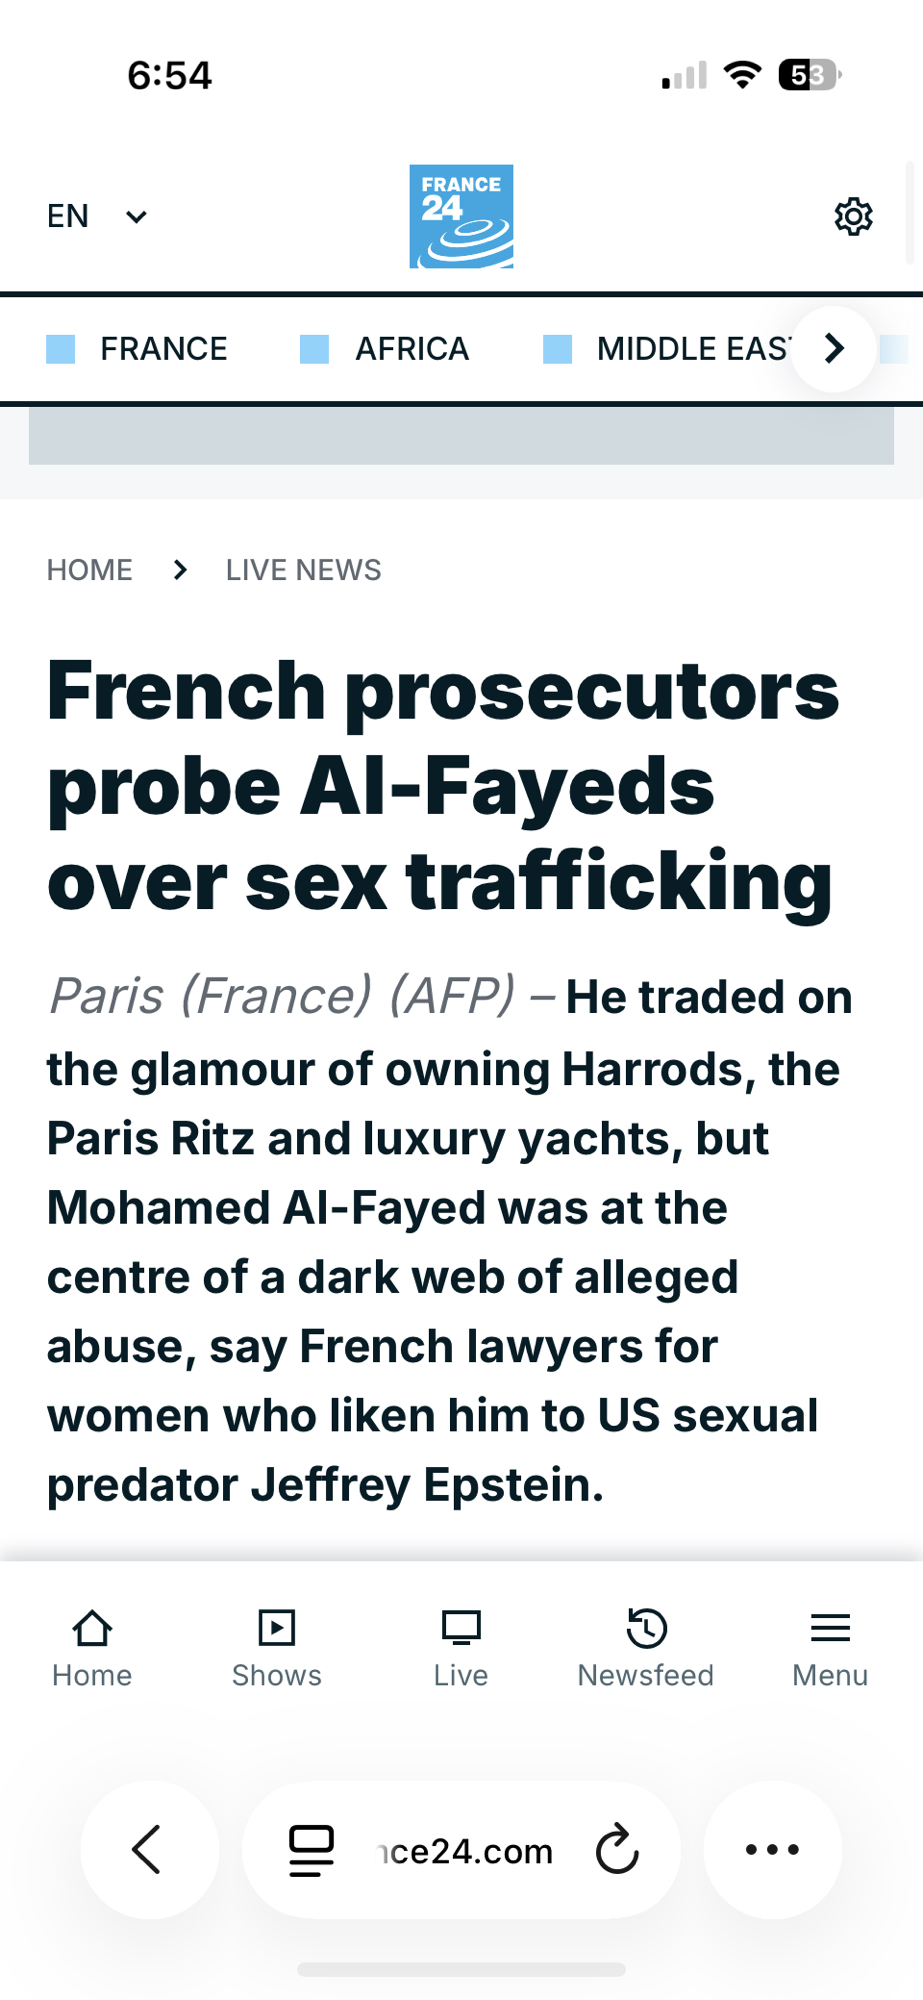
Task: Reload the page with the refresh icon
Action: pos(617,1850)
